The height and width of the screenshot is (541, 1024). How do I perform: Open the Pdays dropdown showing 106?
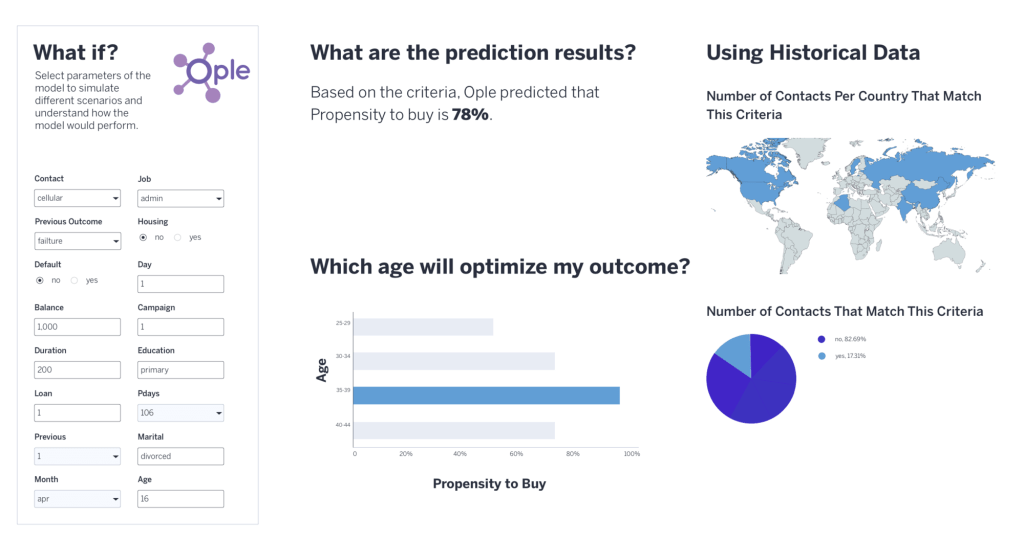[x=180, y=413]
